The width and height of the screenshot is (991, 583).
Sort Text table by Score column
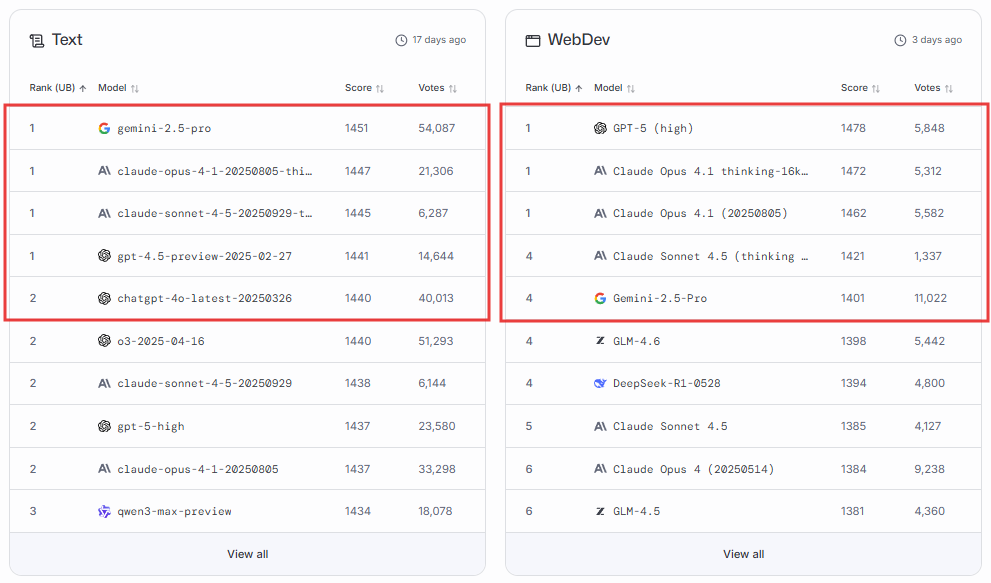(364, 88)
